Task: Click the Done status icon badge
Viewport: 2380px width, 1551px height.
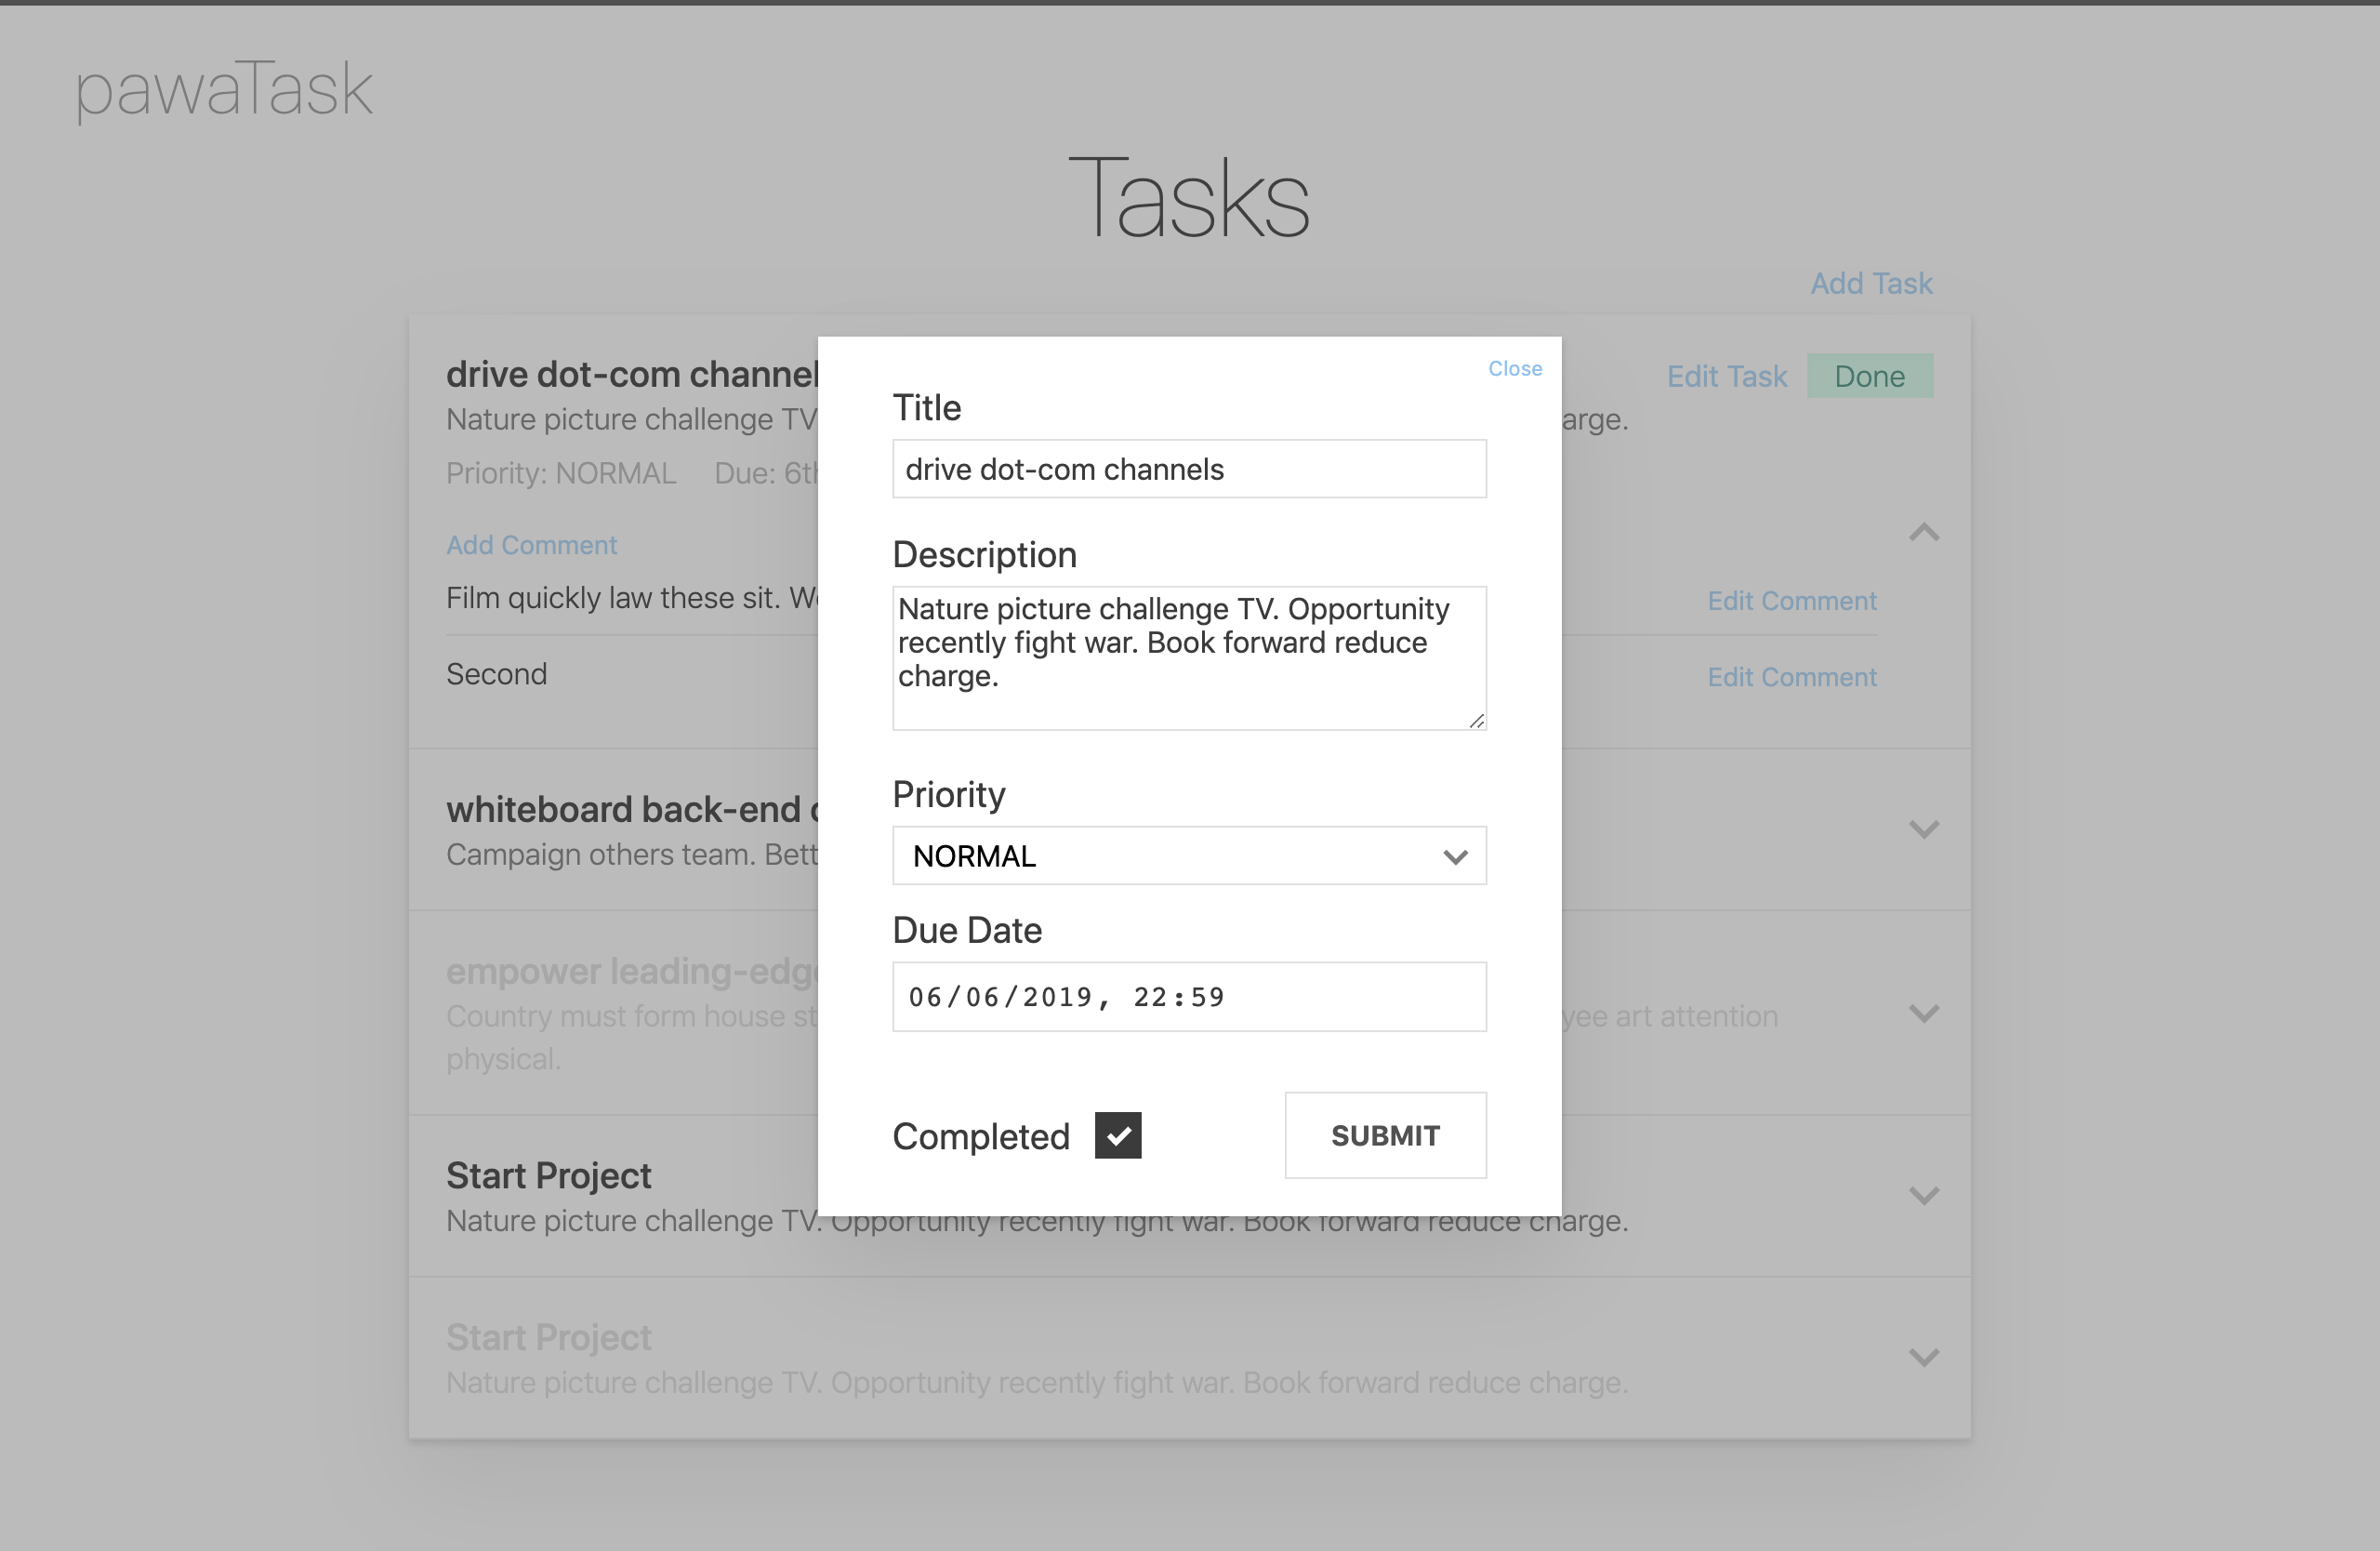Action: pos(1870,375)
